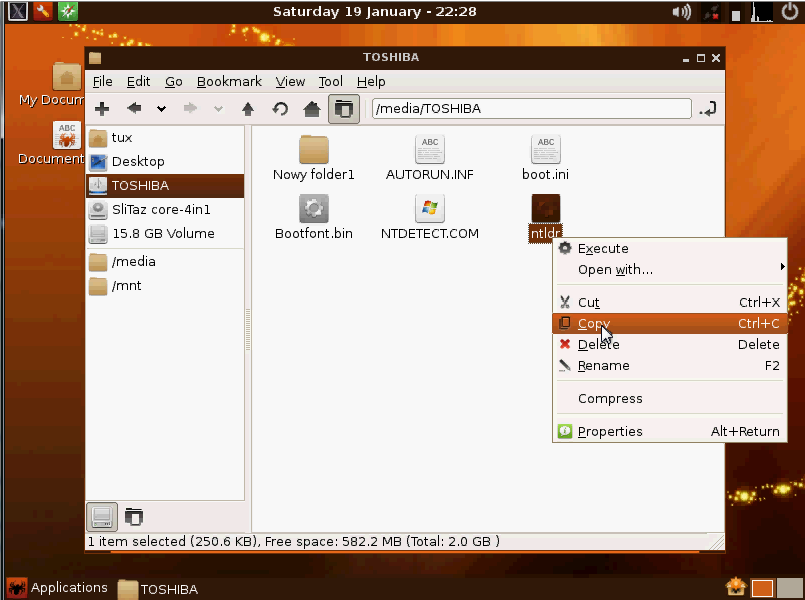Choose Execute from context menu
Image resolution: width=805 pixels, height=600 pixels.
(x=669, y=249)
